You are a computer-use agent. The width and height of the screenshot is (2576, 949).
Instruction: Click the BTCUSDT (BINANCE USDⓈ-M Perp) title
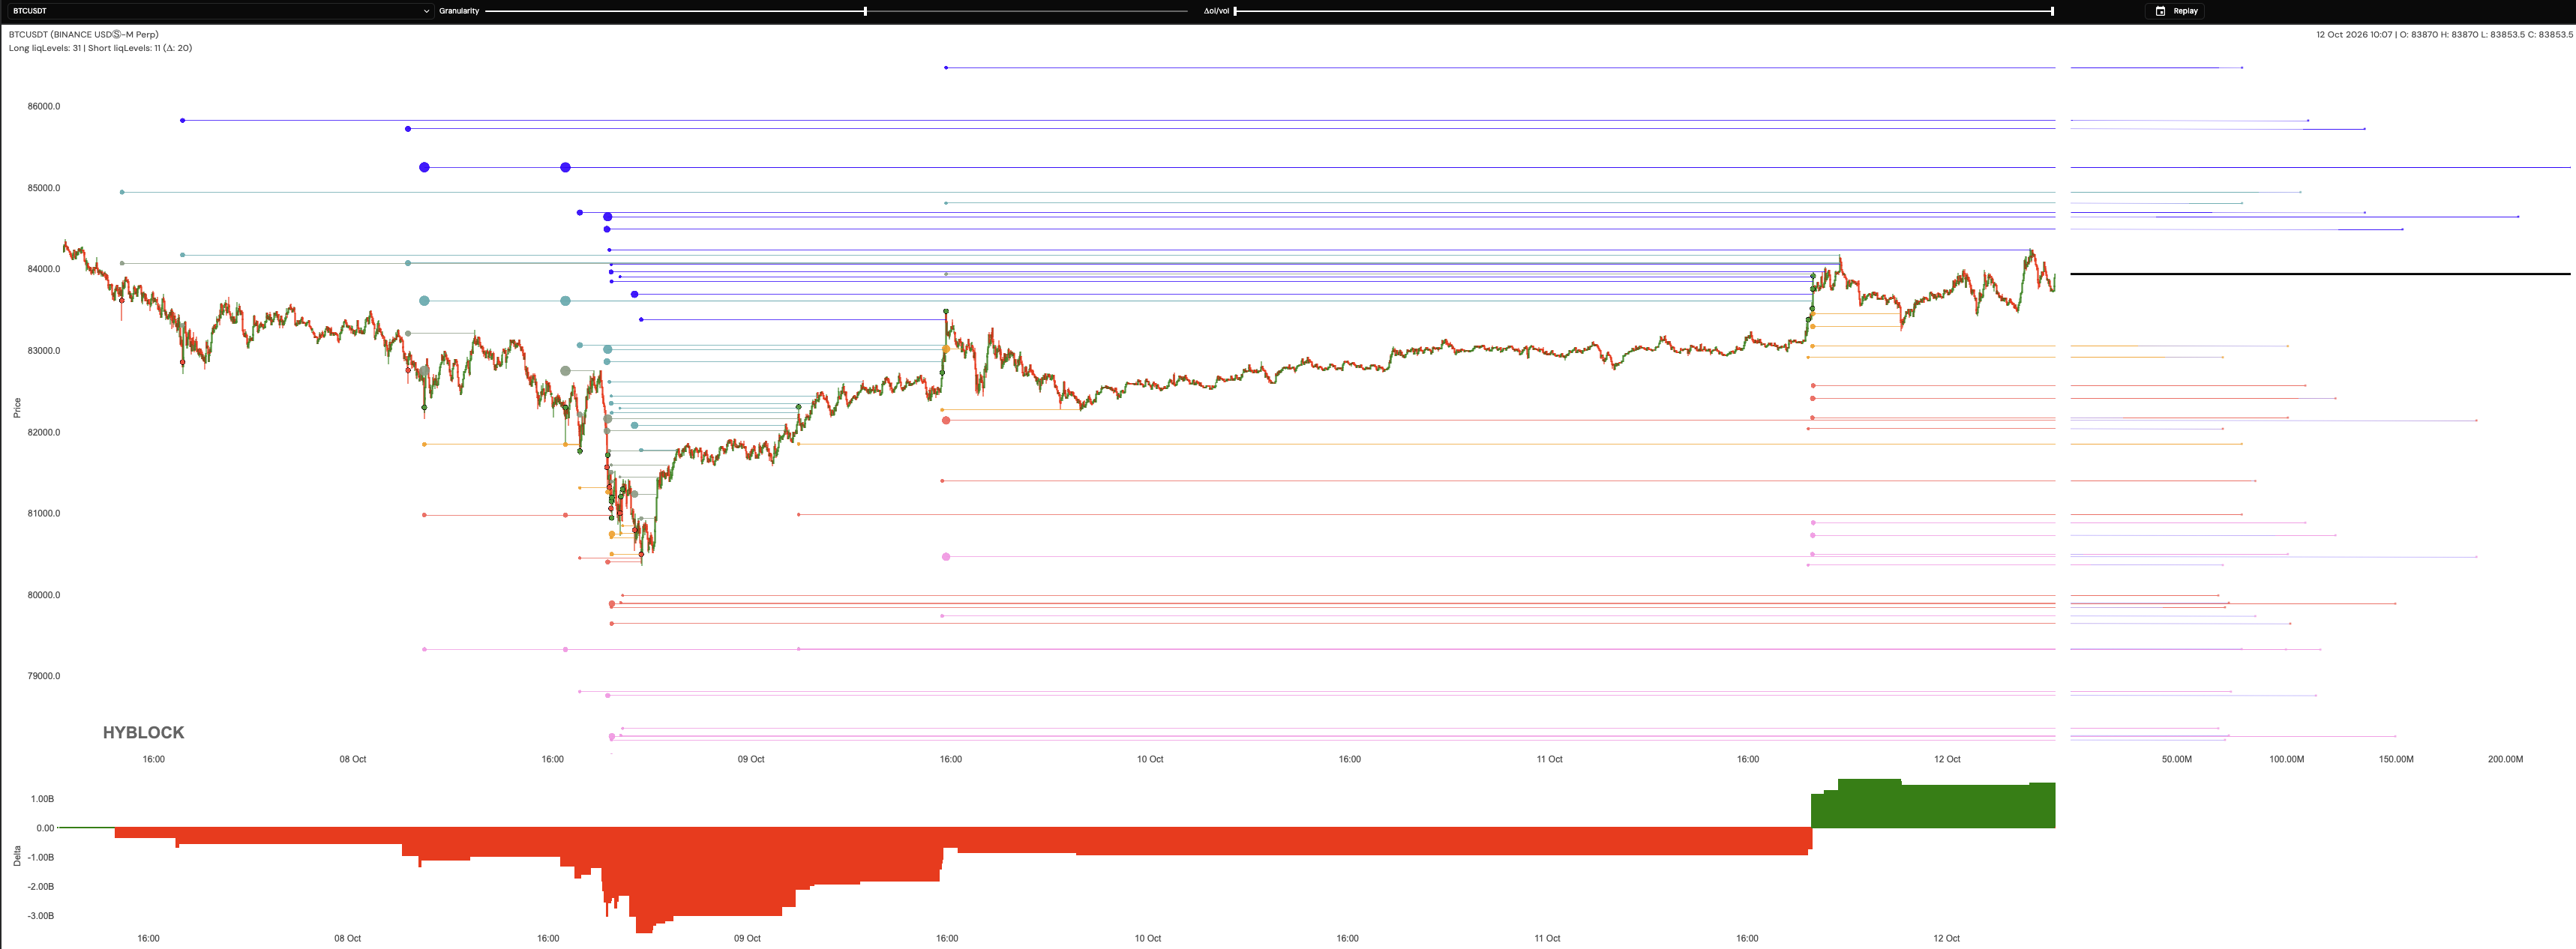point(83,34)
